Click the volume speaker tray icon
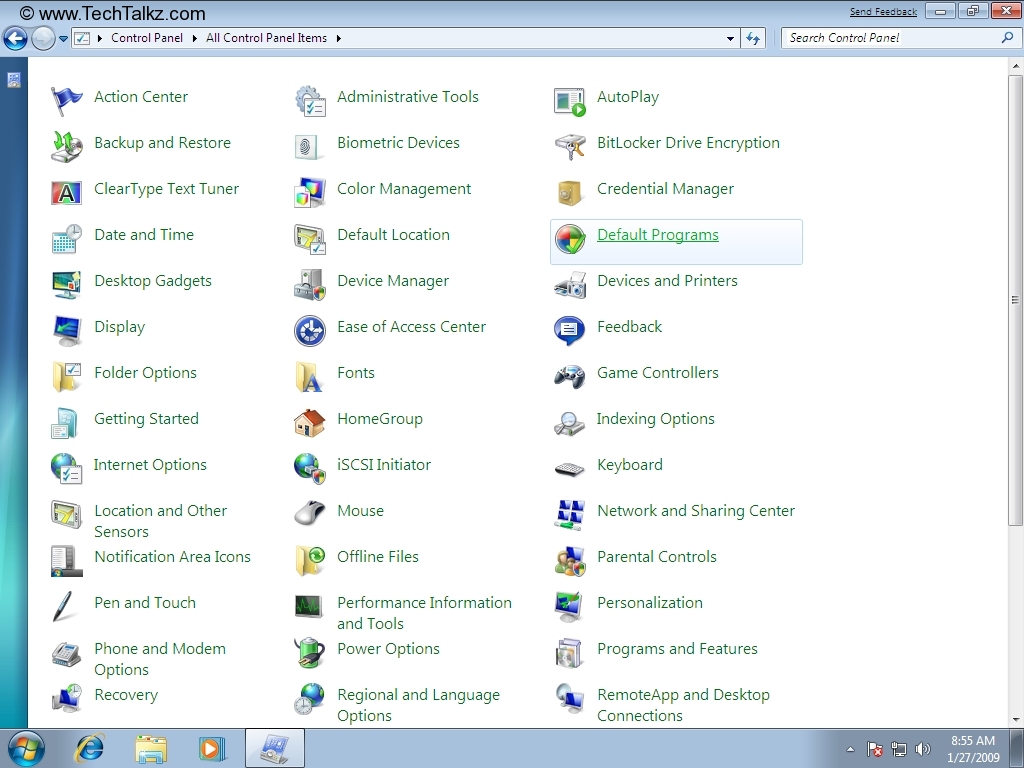Image resolution: width=1024 pixels, height=768 pixels. pos(922,749)
